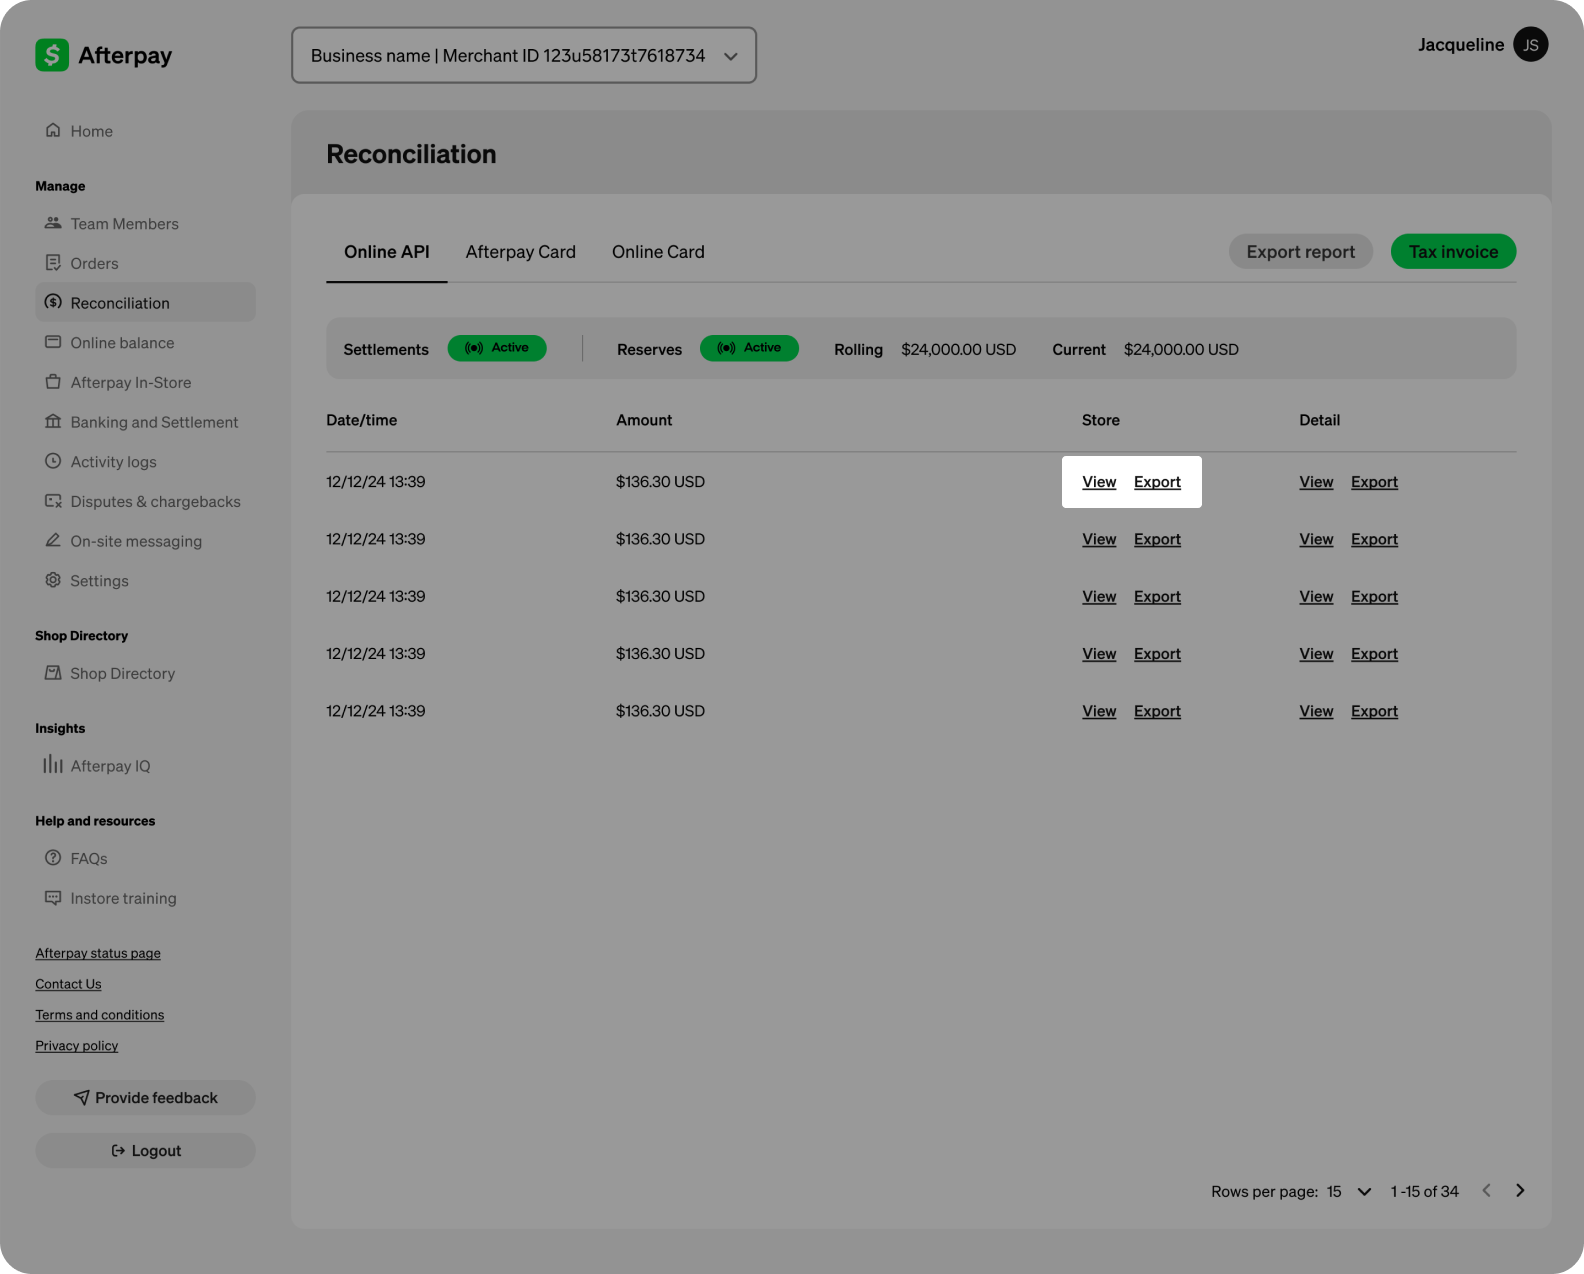Screen dimensions: 1584x1274
Task: Click the green Tax invoice button
Action: point(1453,252)
